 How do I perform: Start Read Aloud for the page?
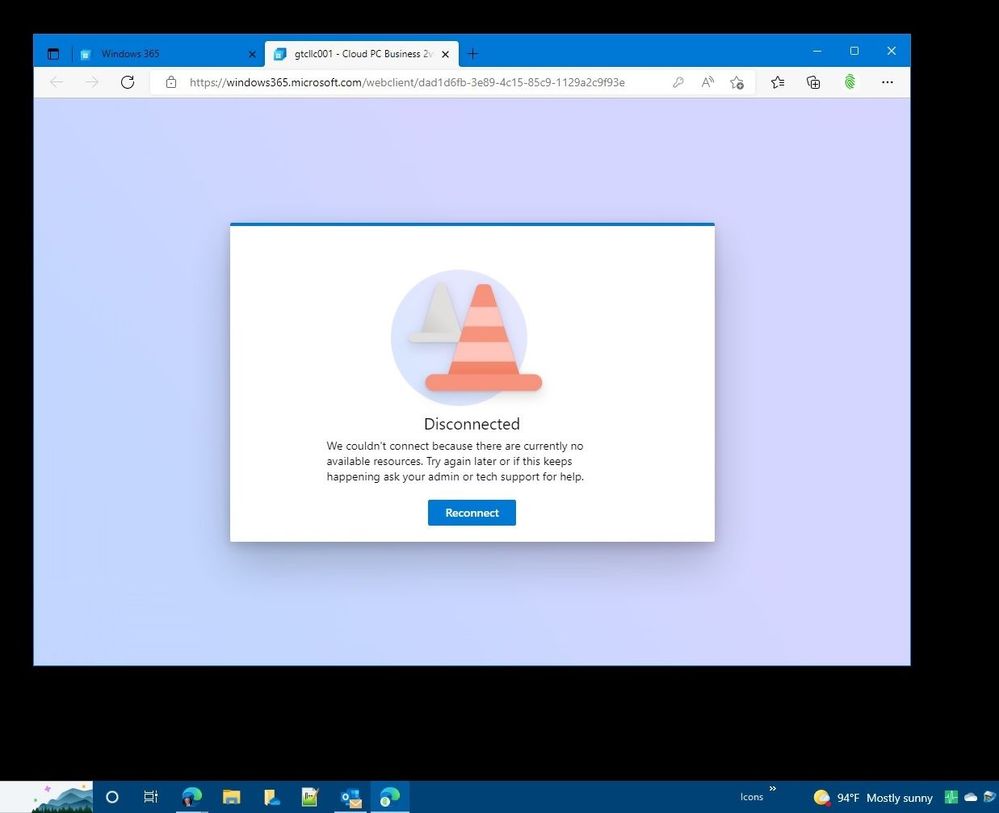[x=707, y=83]
